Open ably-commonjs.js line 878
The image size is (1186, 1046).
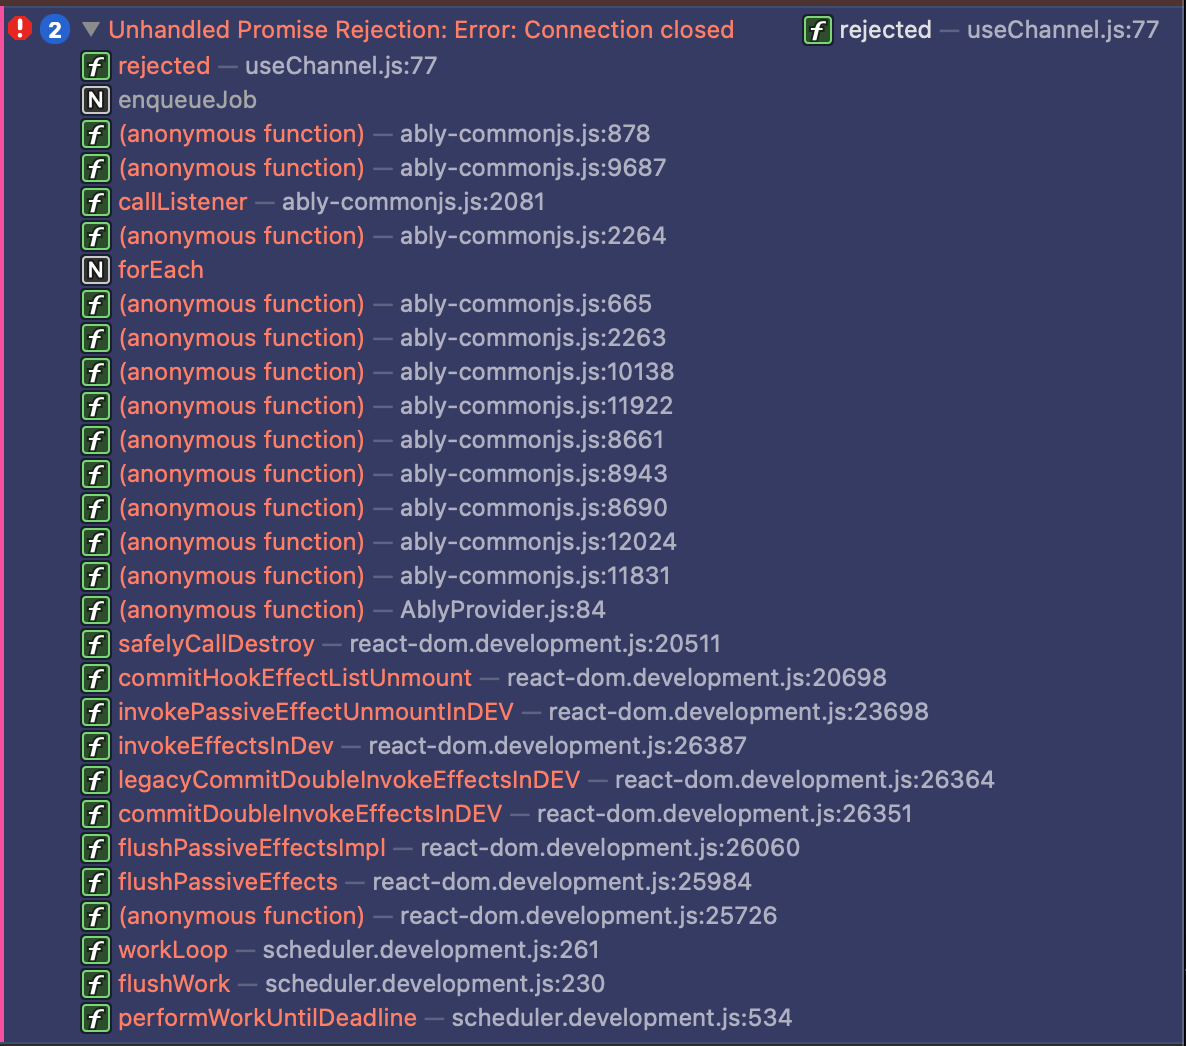pos(525,133)
